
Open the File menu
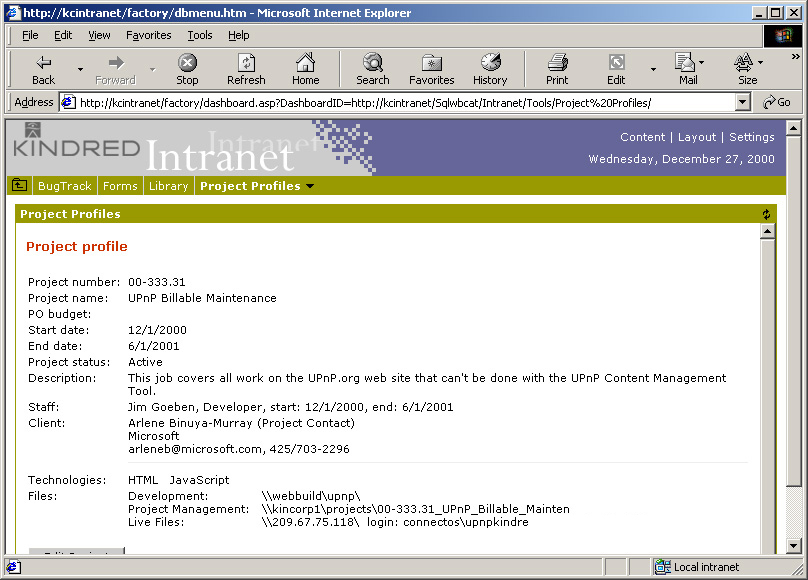point(30,35)
